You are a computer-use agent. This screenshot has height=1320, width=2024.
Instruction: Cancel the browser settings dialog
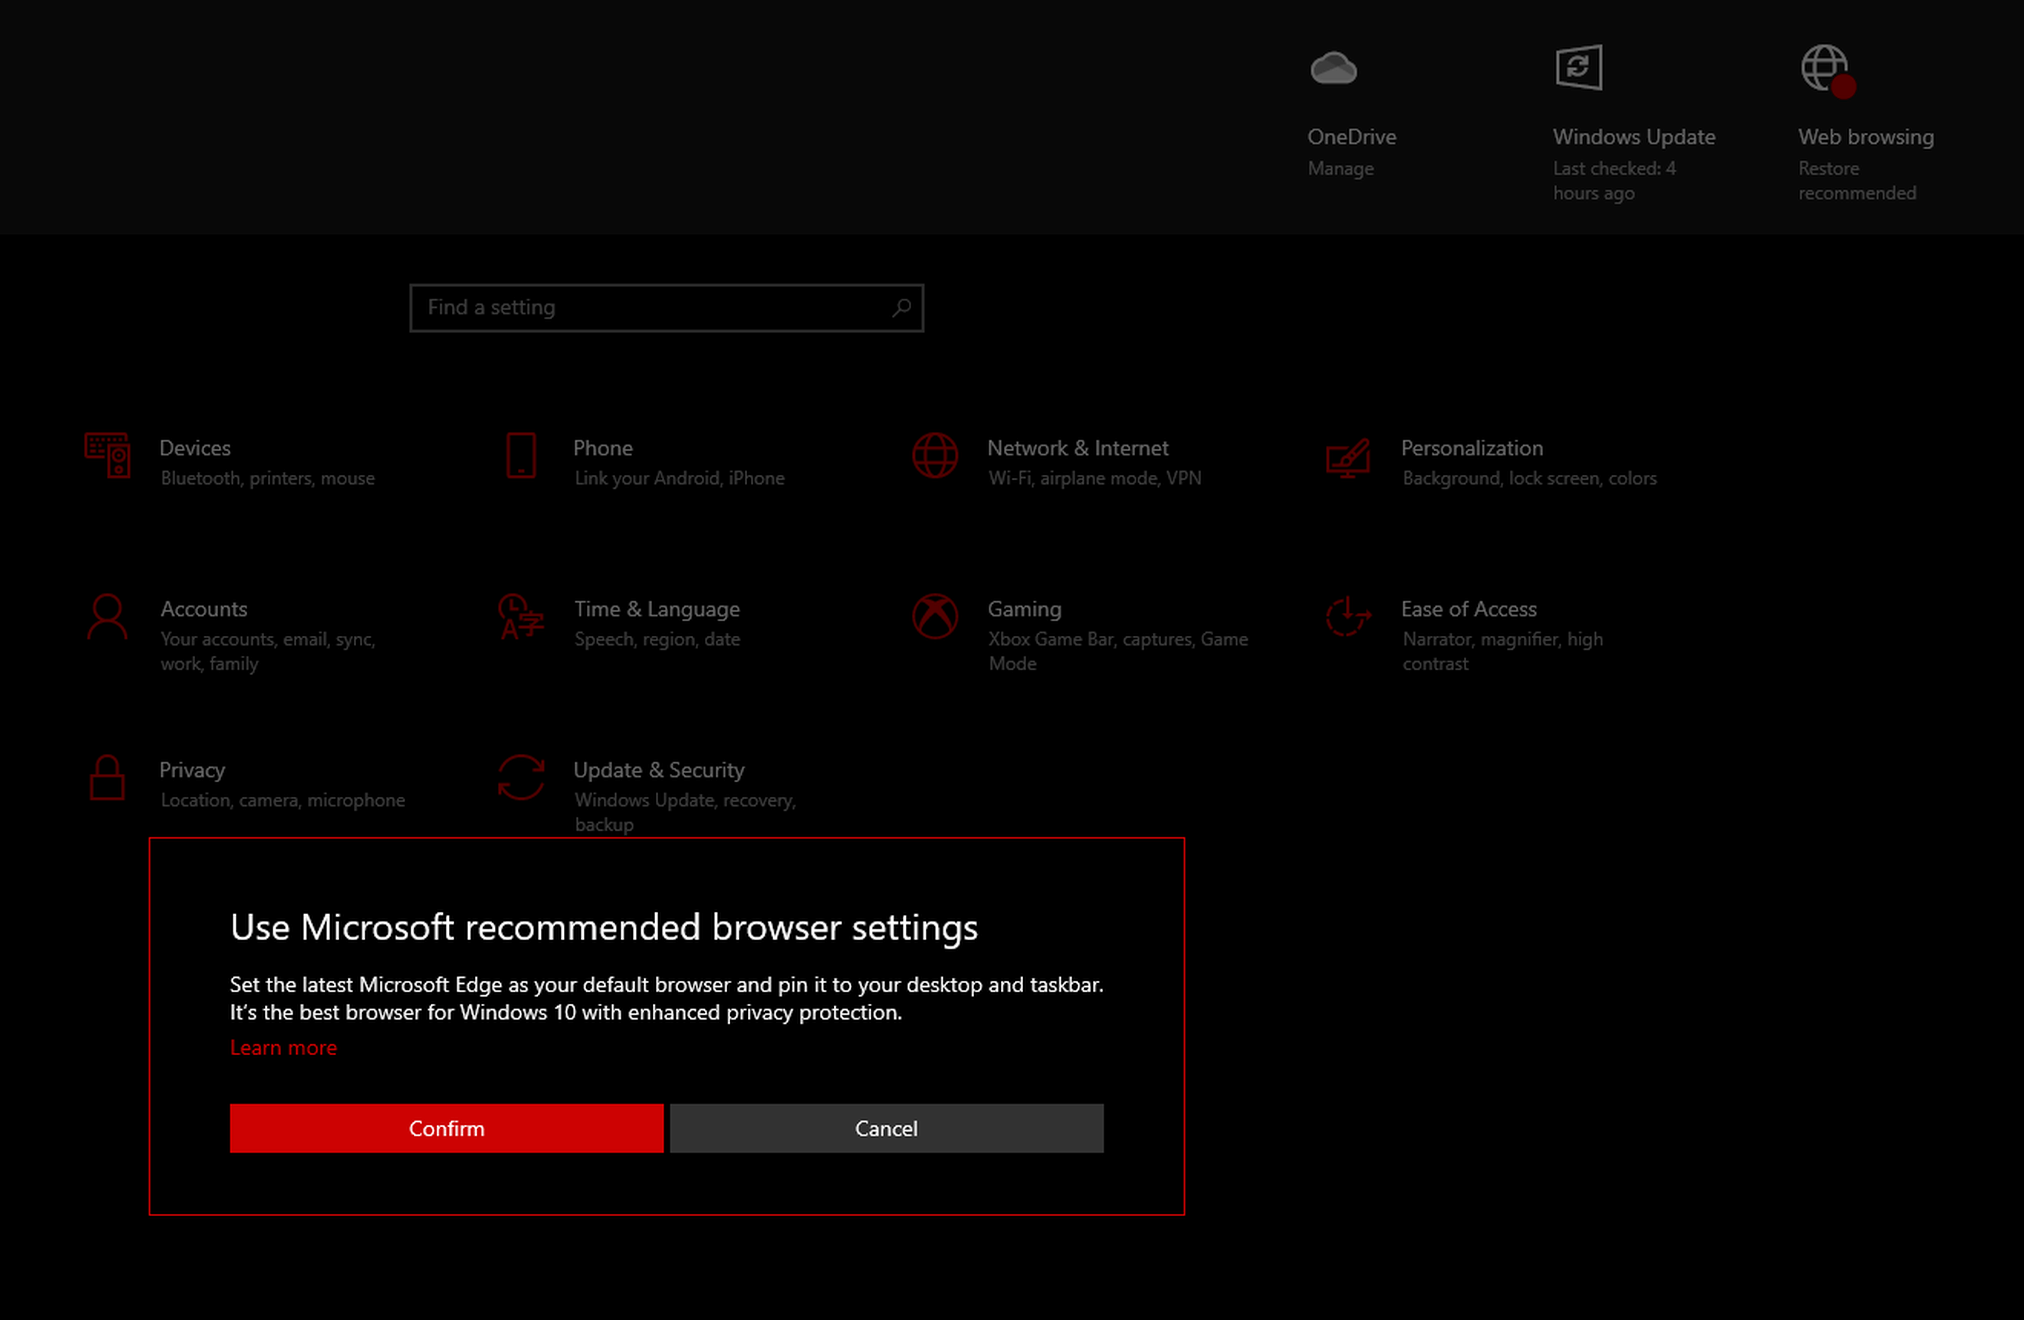click(x=886, y=1128)
